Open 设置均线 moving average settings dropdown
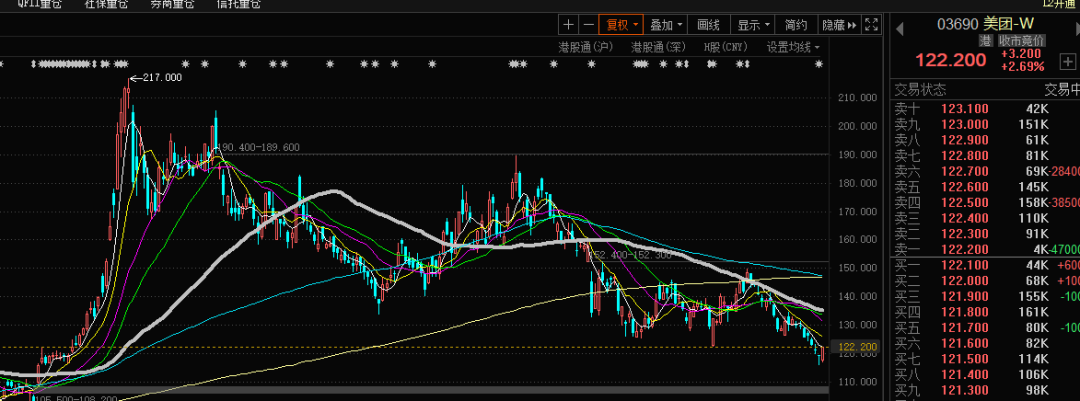This screenshot has height=401, width=1080. click(x=792, y=46)
